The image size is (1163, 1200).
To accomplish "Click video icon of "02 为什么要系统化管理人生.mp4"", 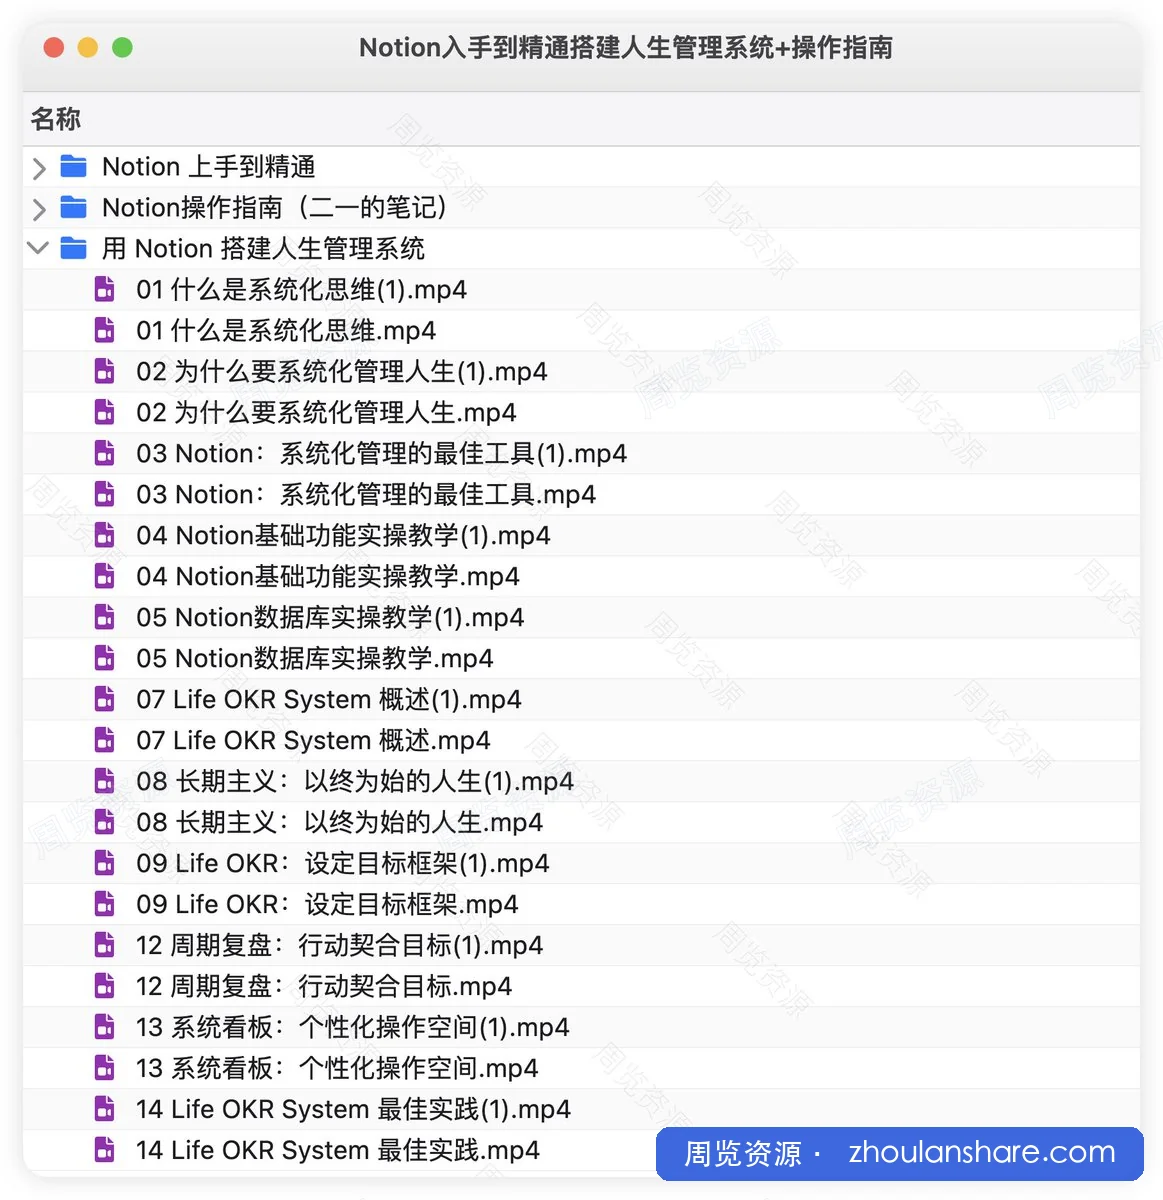I will pos(104,412).
